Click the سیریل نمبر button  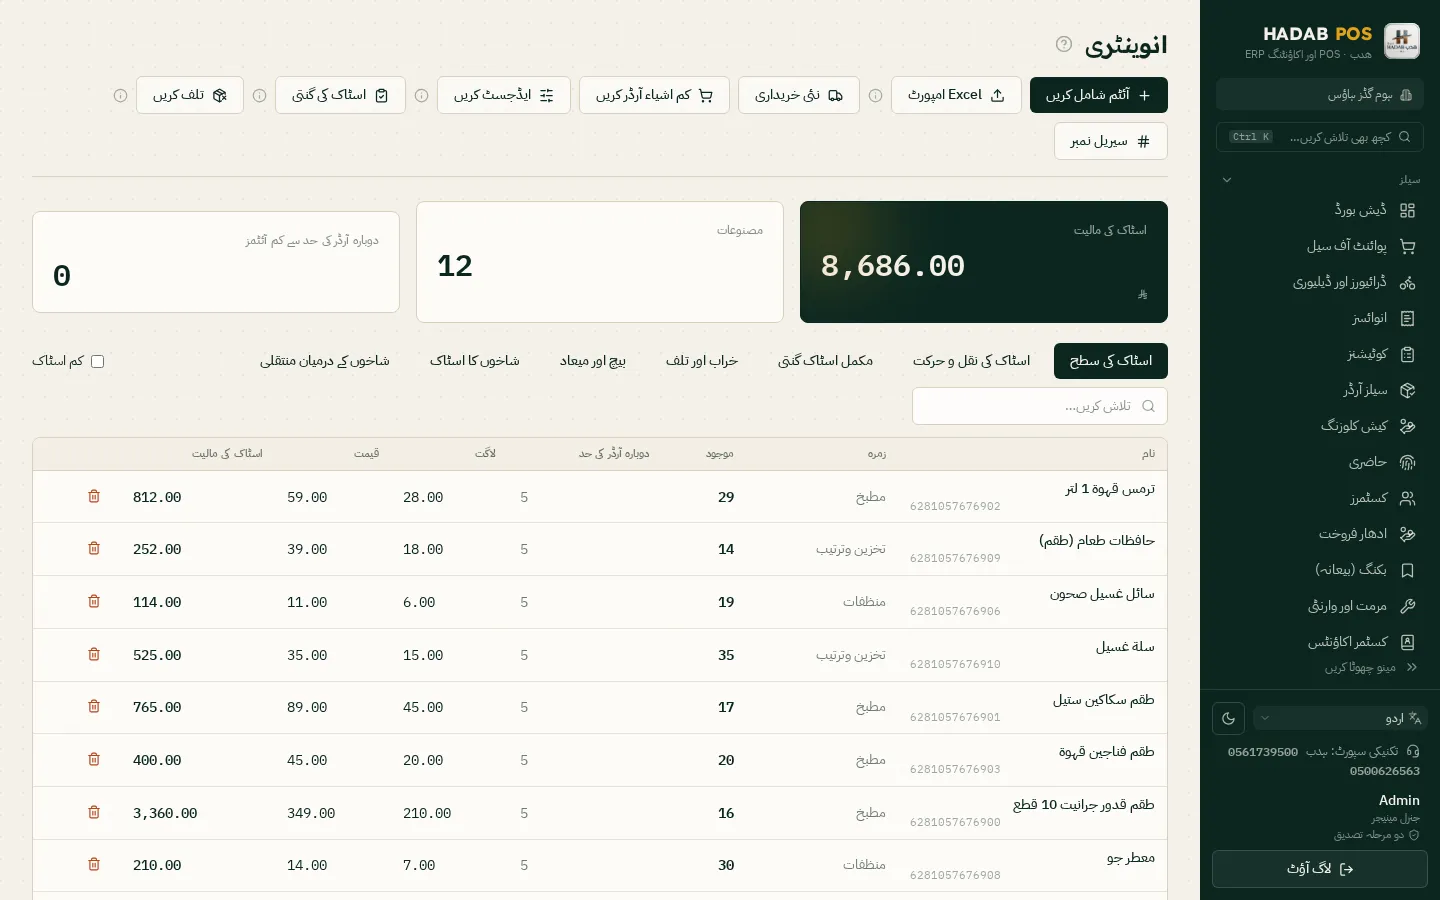point(1111,141)
